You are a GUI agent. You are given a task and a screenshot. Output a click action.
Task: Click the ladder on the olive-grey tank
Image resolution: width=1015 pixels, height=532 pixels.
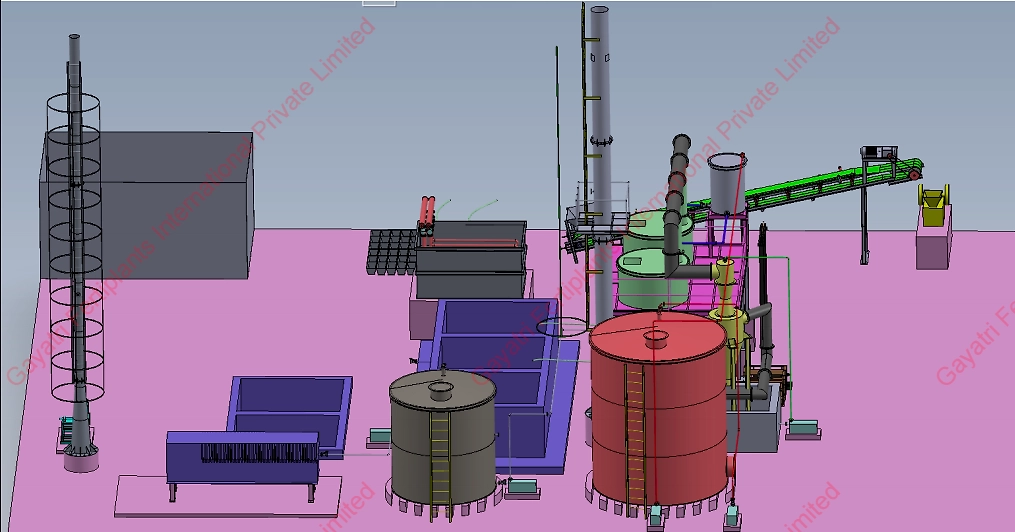click(x=440, y=465)
